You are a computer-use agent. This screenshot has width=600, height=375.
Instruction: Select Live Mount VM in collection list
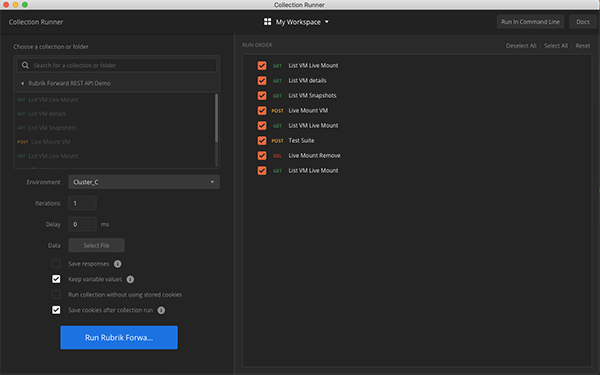(x=51, y=142)
